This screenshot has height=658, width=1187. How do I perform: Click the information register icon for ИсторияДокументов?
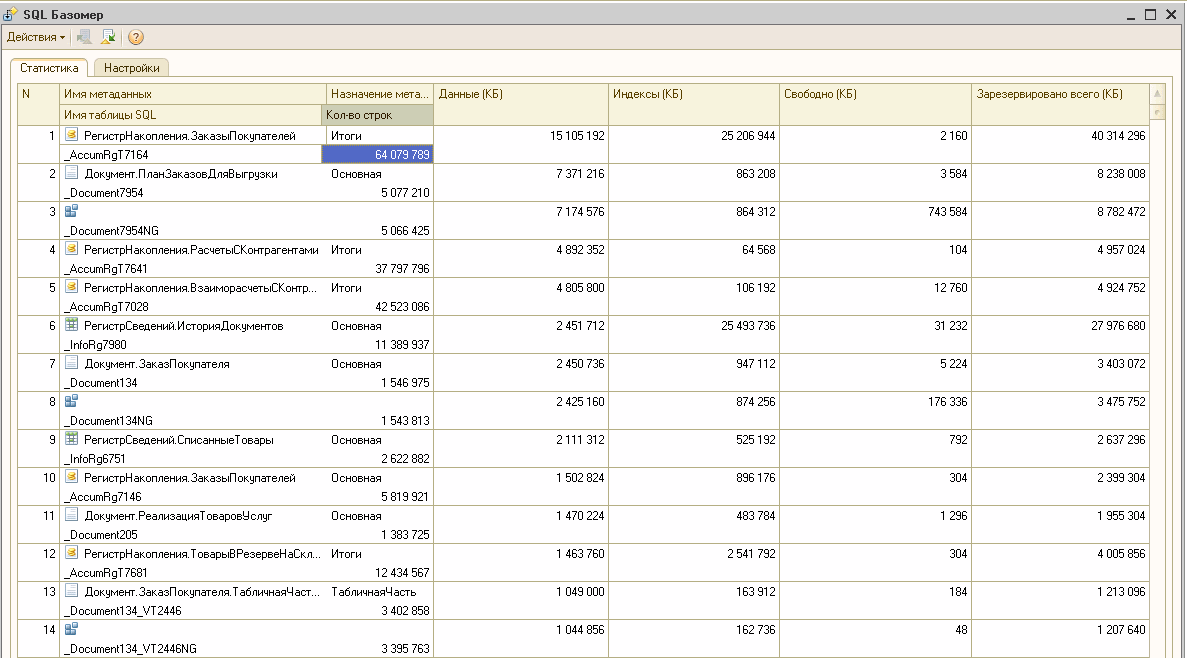[x=71, y=325]
